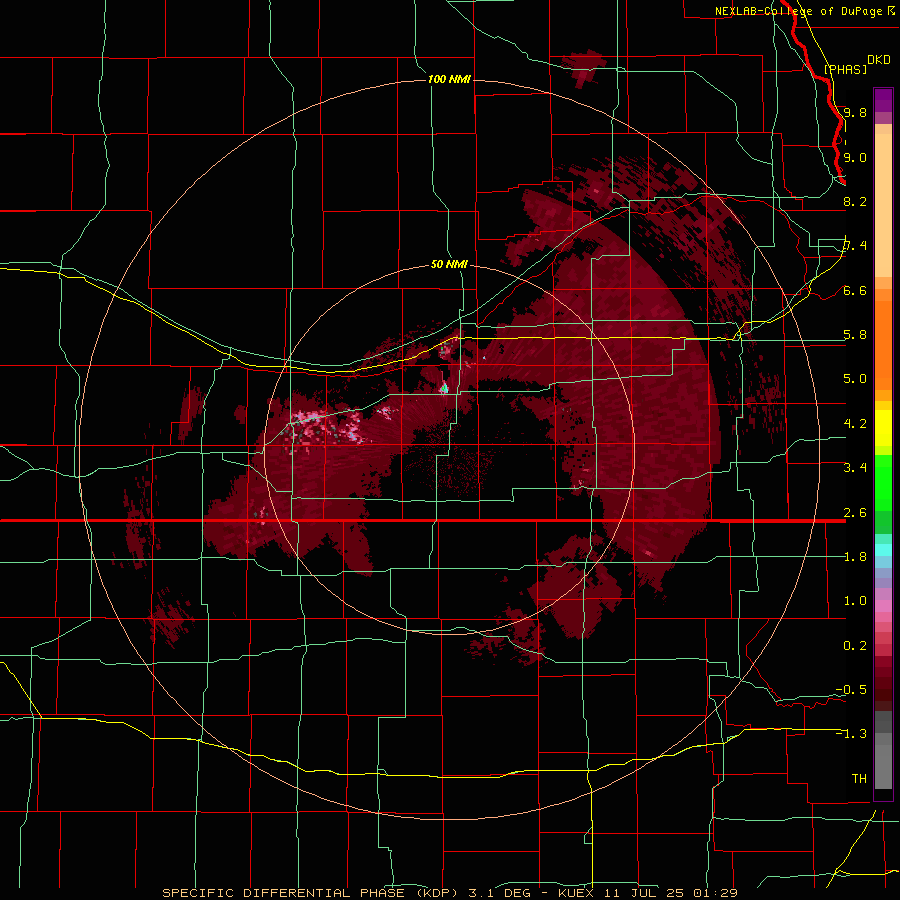Viewport: 900px width, 900px height.
Task: Click the -0.5 value on the color scale
Action: tap(851, 690)
